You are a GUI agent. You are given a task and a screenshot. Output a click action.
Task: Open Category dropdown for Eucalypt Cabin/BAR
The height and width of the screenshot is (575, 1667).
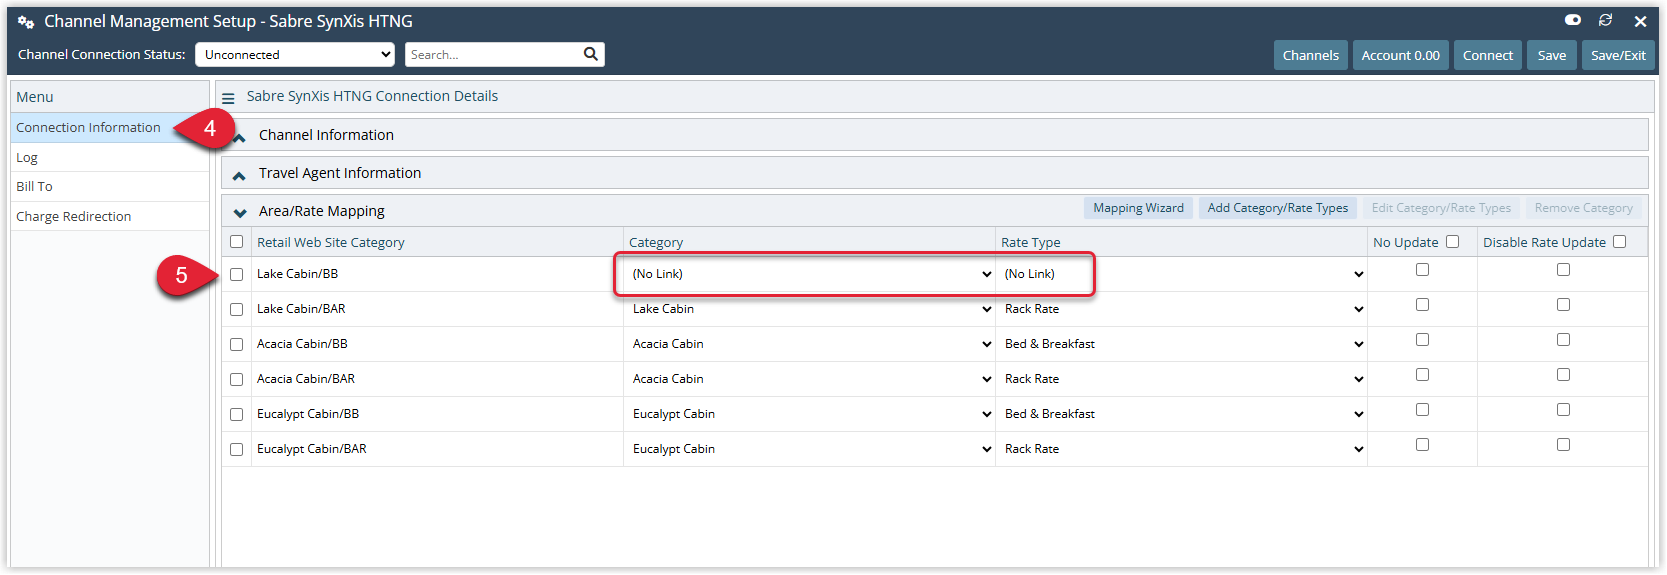click(x=810, y=449)
